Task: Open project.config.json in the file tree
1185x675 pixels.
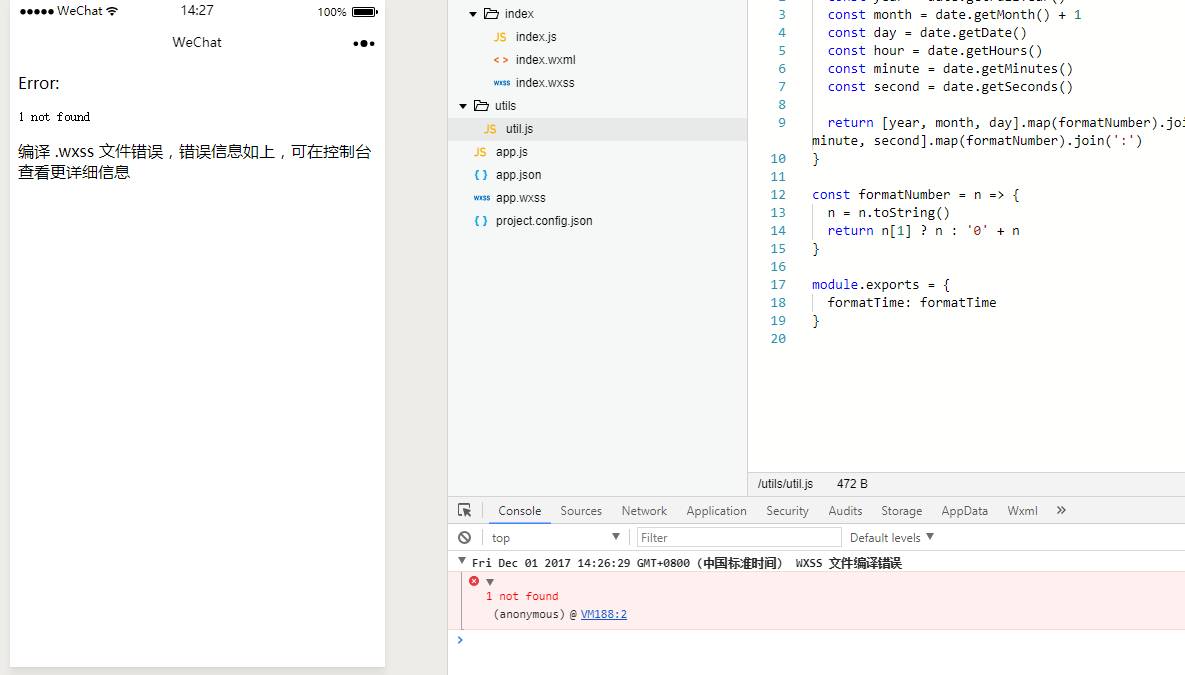Action: [544, 221]
